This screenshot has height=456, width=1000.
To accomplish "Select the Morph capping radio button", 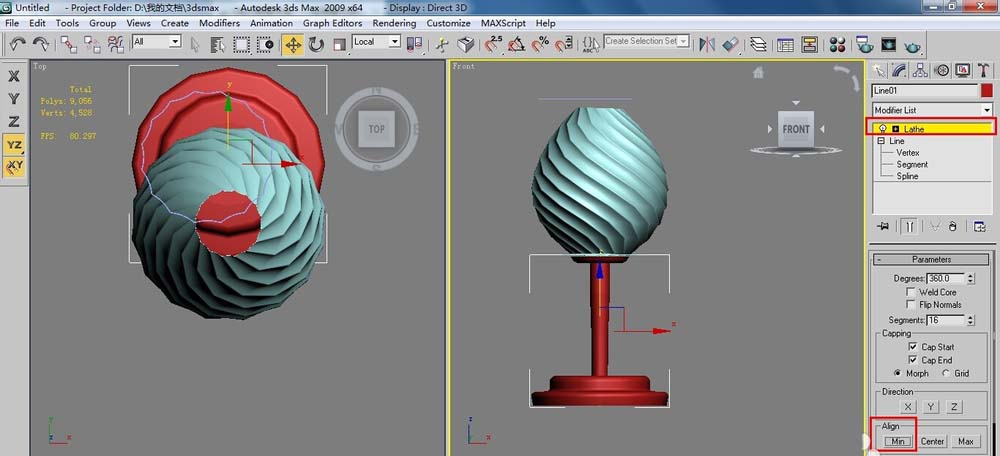I will tap(898, 373).
